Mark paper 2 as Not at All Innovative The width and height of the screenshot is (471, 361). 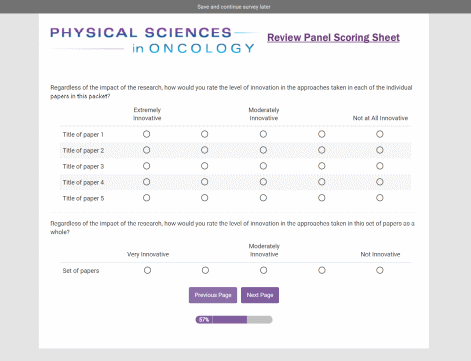pos(380,150)
